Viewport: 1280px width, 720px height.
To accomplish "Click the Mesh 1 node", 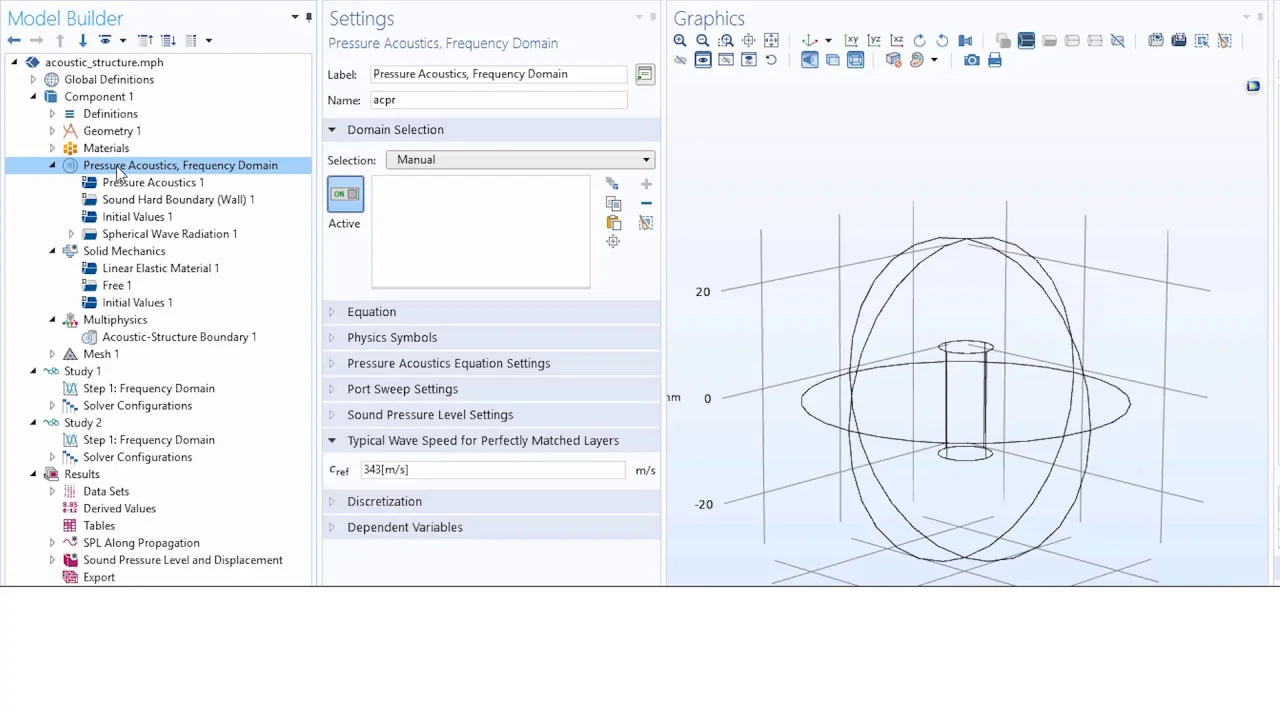I will pyautogui.click(x=100, y=354).
